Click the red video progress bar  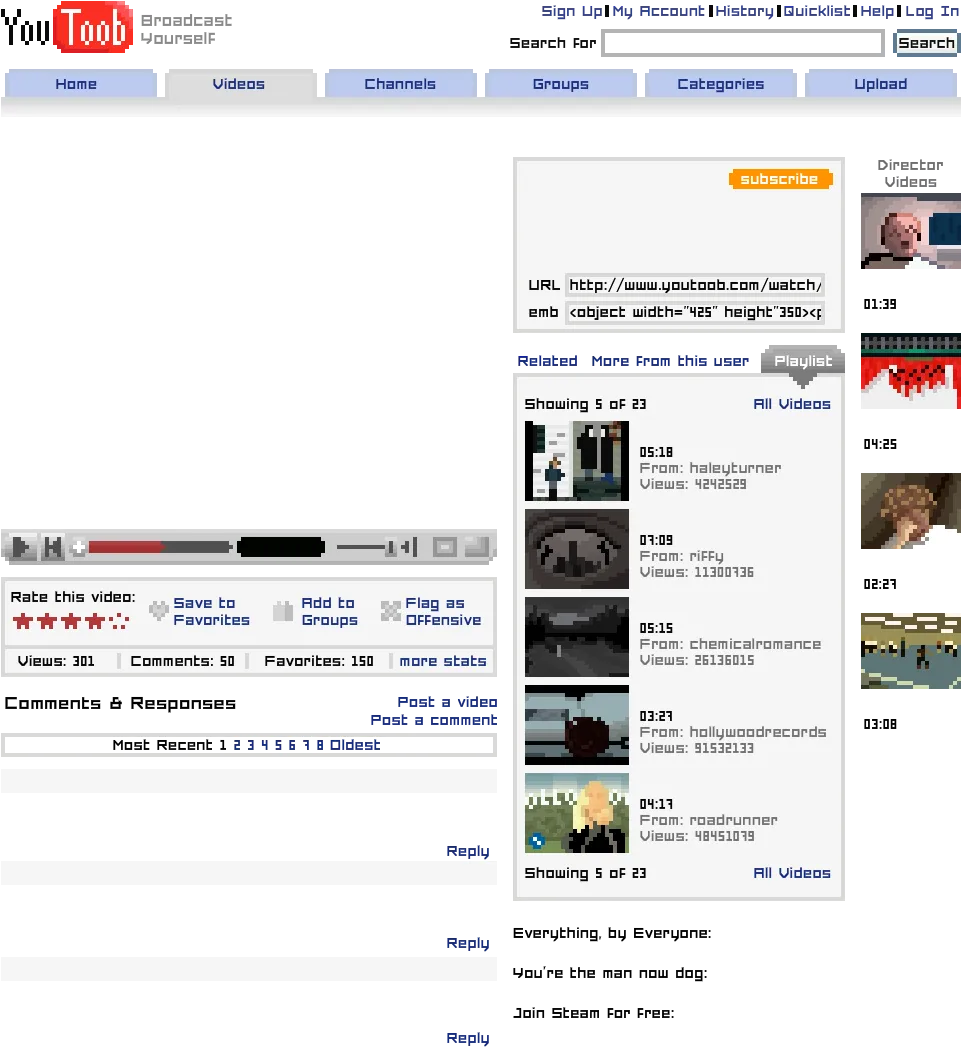126,548
